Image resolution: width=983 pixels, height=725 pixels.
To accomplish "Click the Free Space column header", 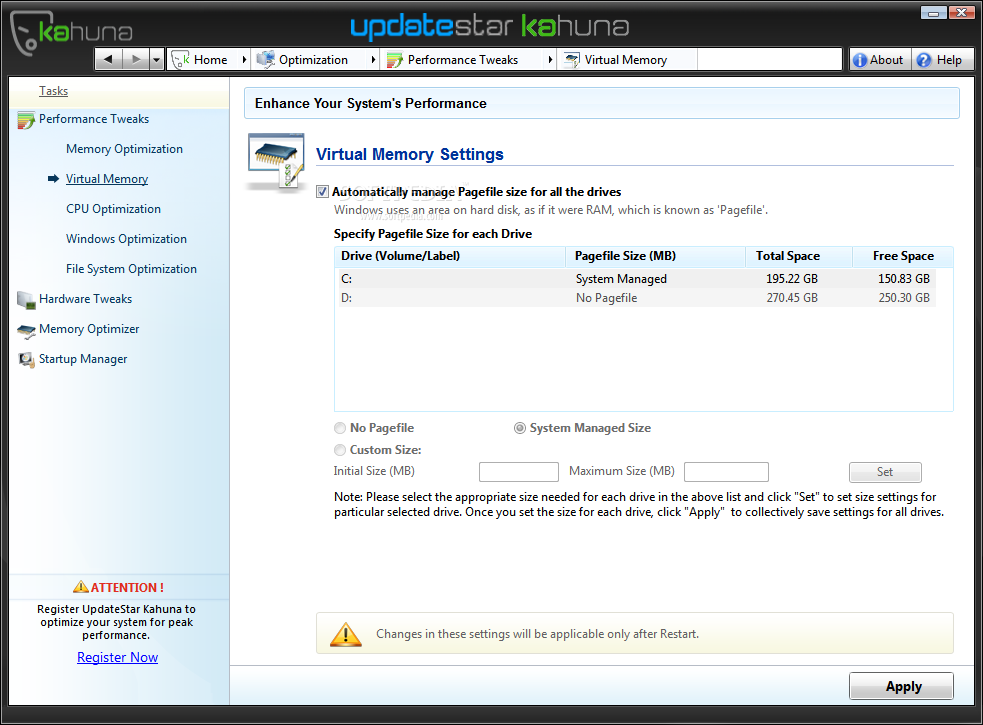I will (x=903, y=257).
